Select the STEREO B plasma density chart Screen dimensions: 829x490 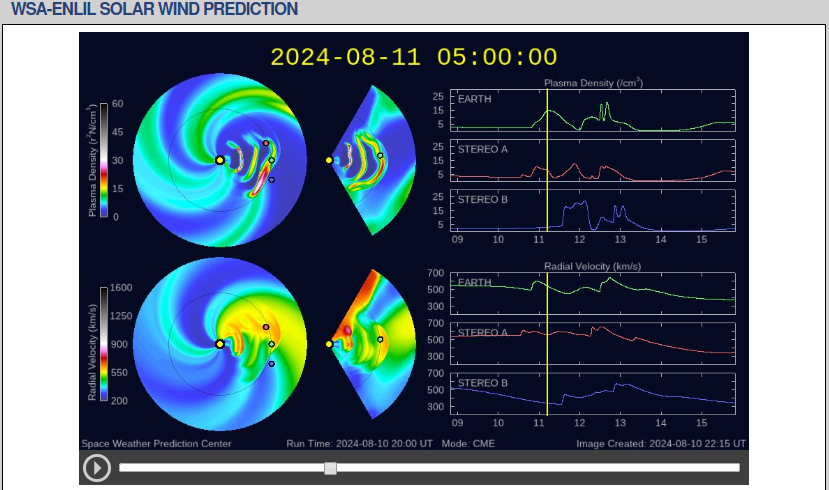pyautogui.click(x=593, y=210)
